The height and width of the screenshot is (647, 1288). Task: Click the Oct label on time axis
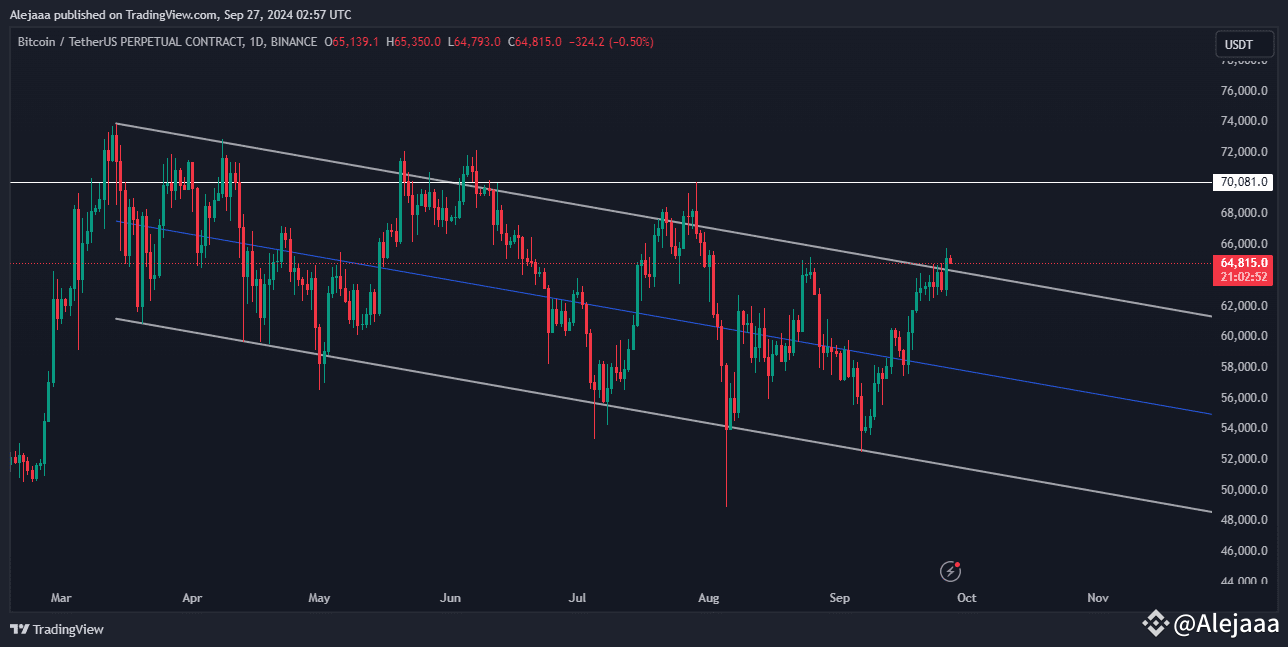tap(966, 598)
